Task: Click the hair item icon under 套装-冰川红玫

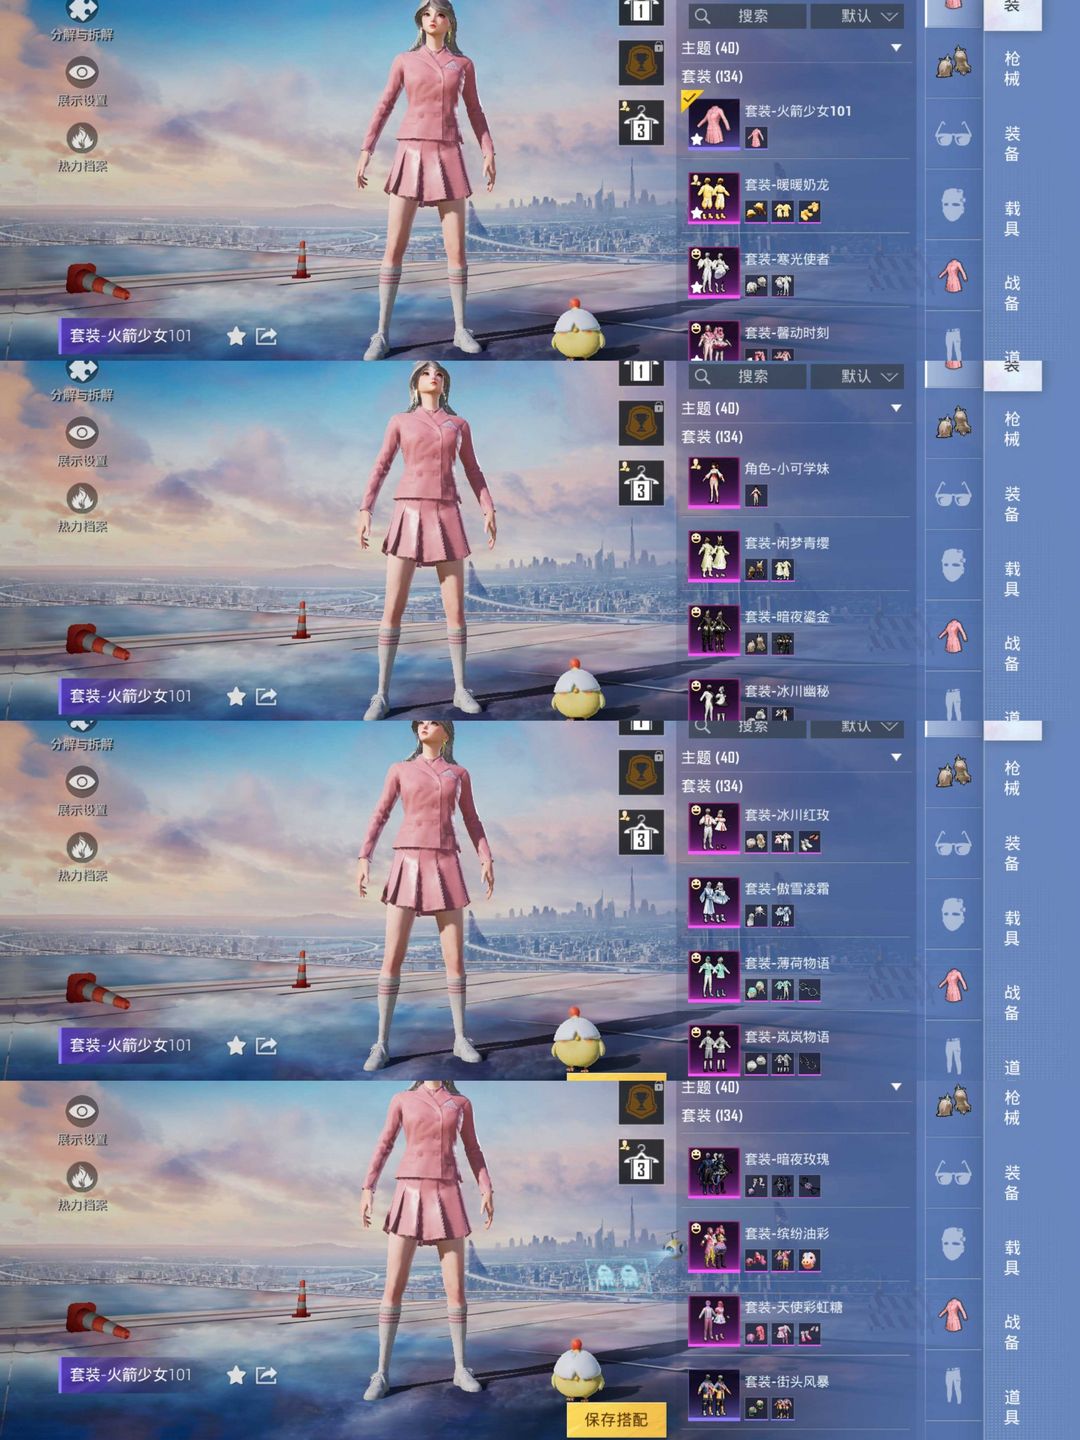Action: [756, 842]
